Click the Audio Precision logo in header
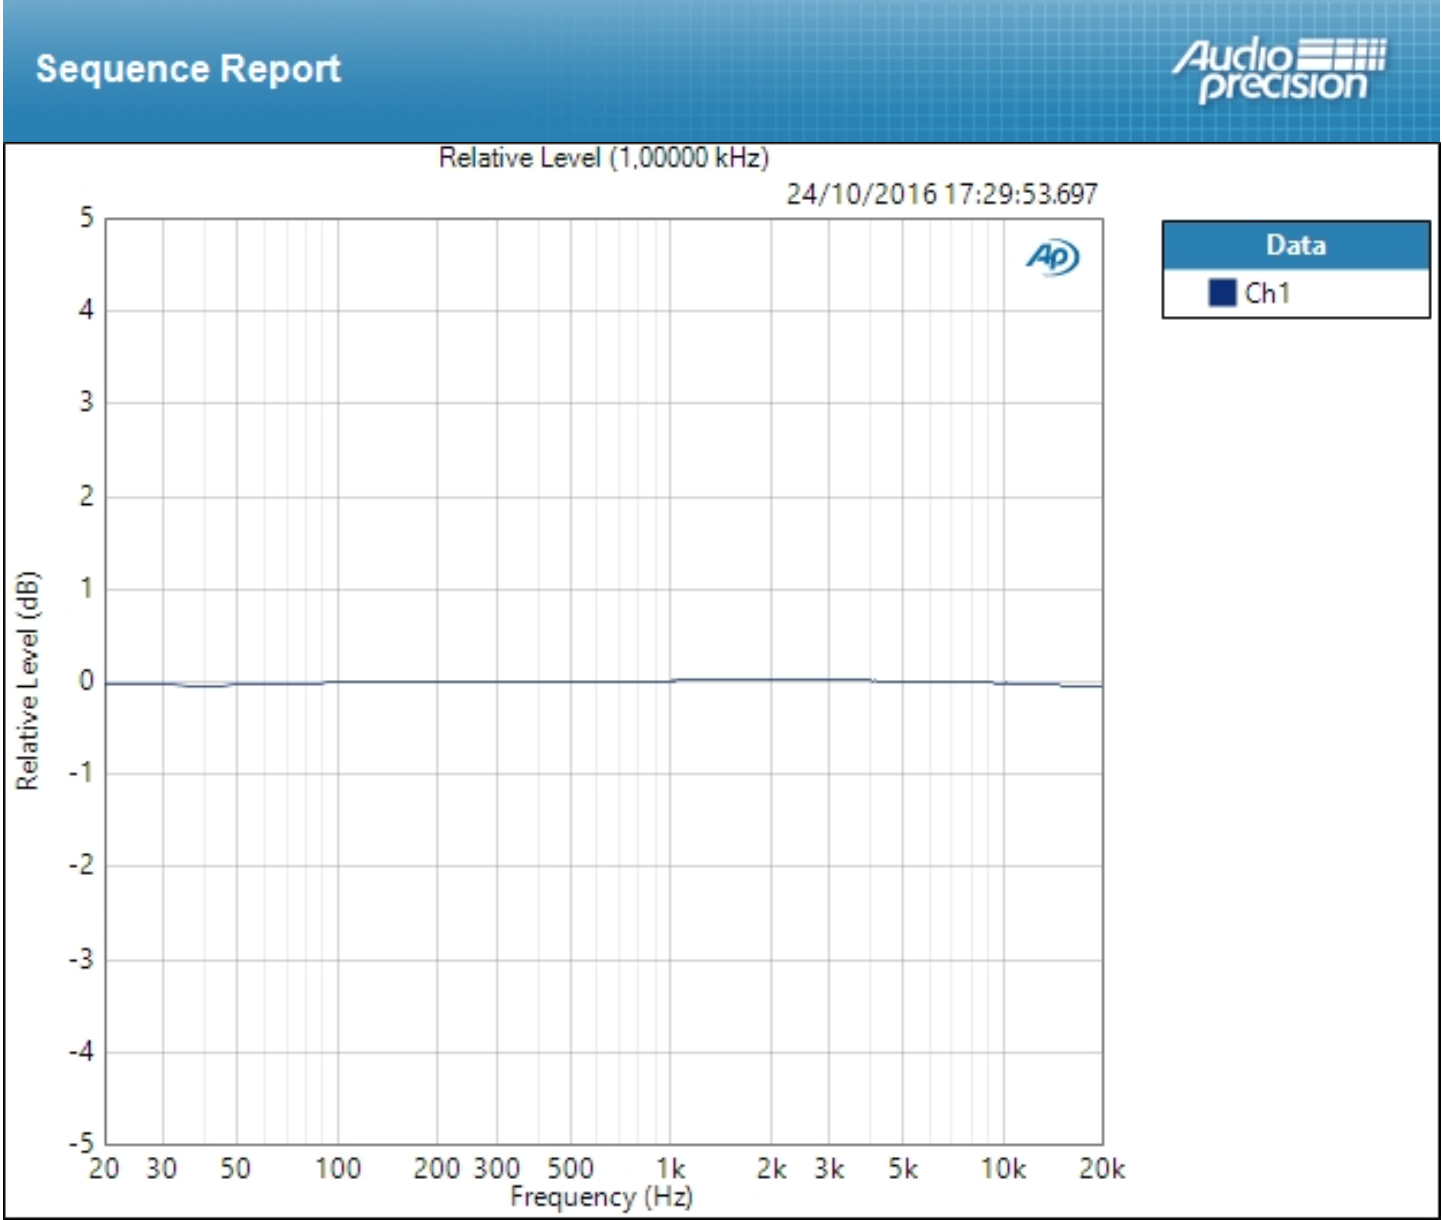 pos(1279,70)
